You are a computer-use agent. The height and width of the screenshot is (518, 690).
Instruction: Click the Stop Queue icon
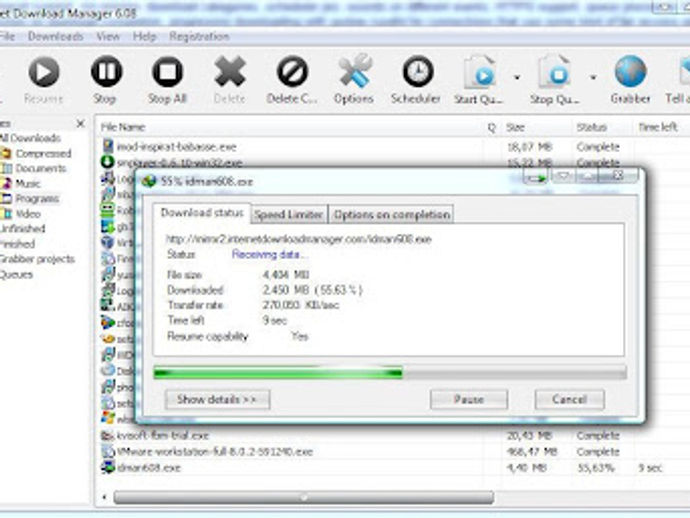(x=554, y=72)
